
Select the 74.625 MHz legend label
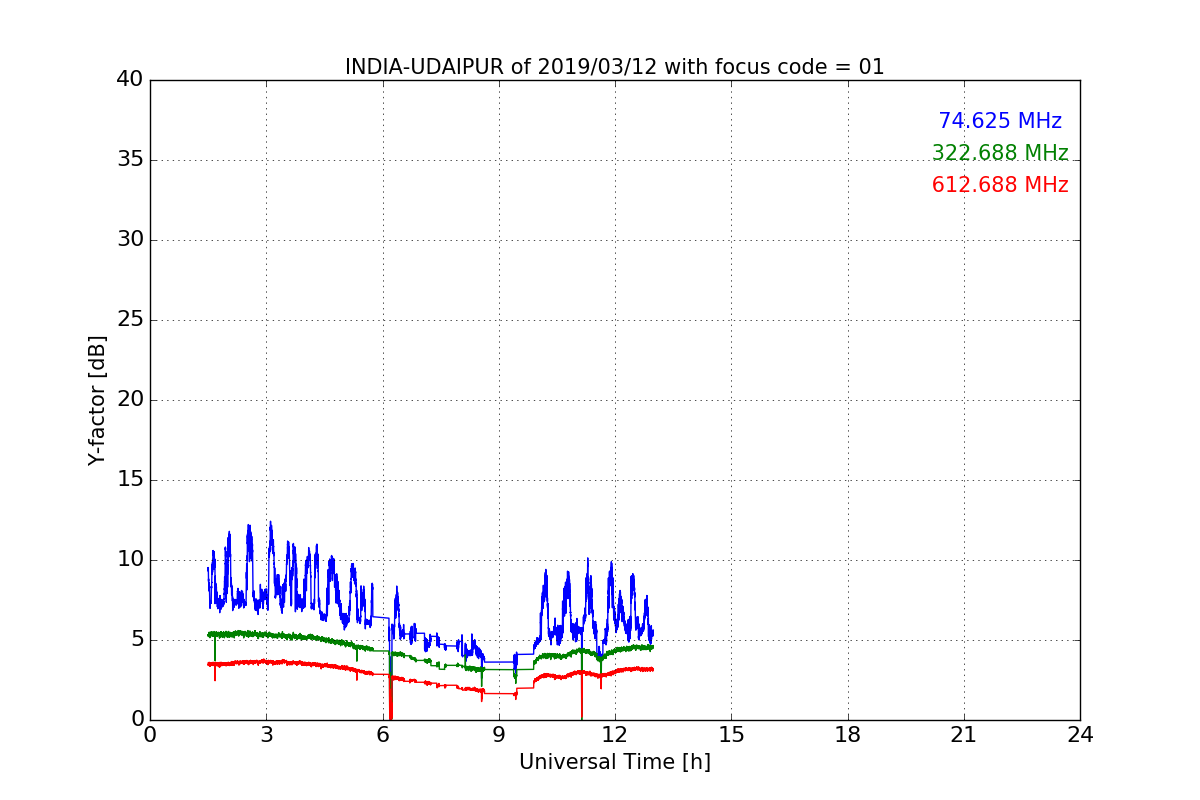1000,121
